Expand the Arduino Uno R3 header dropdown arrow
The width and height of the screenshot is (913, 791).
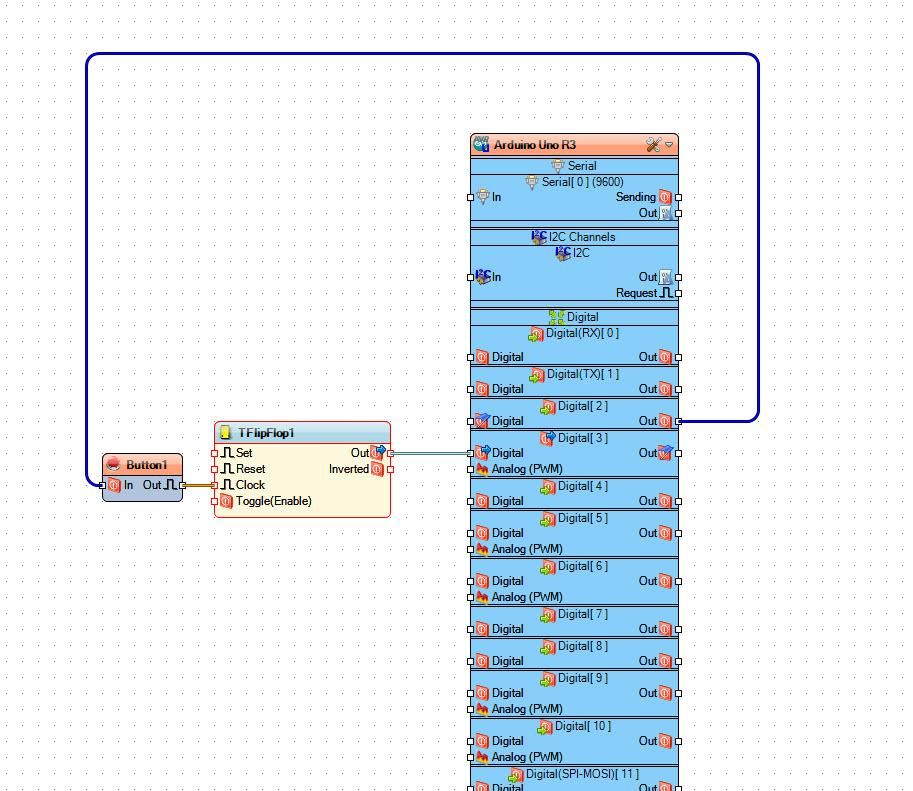(669, 144)
